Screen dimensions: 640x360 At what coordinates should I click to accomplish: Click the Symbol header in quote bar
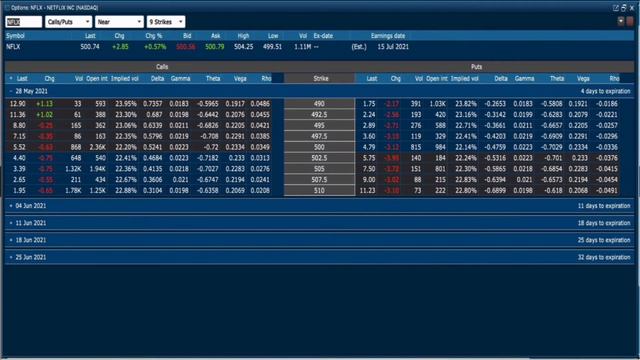[15, 36]
